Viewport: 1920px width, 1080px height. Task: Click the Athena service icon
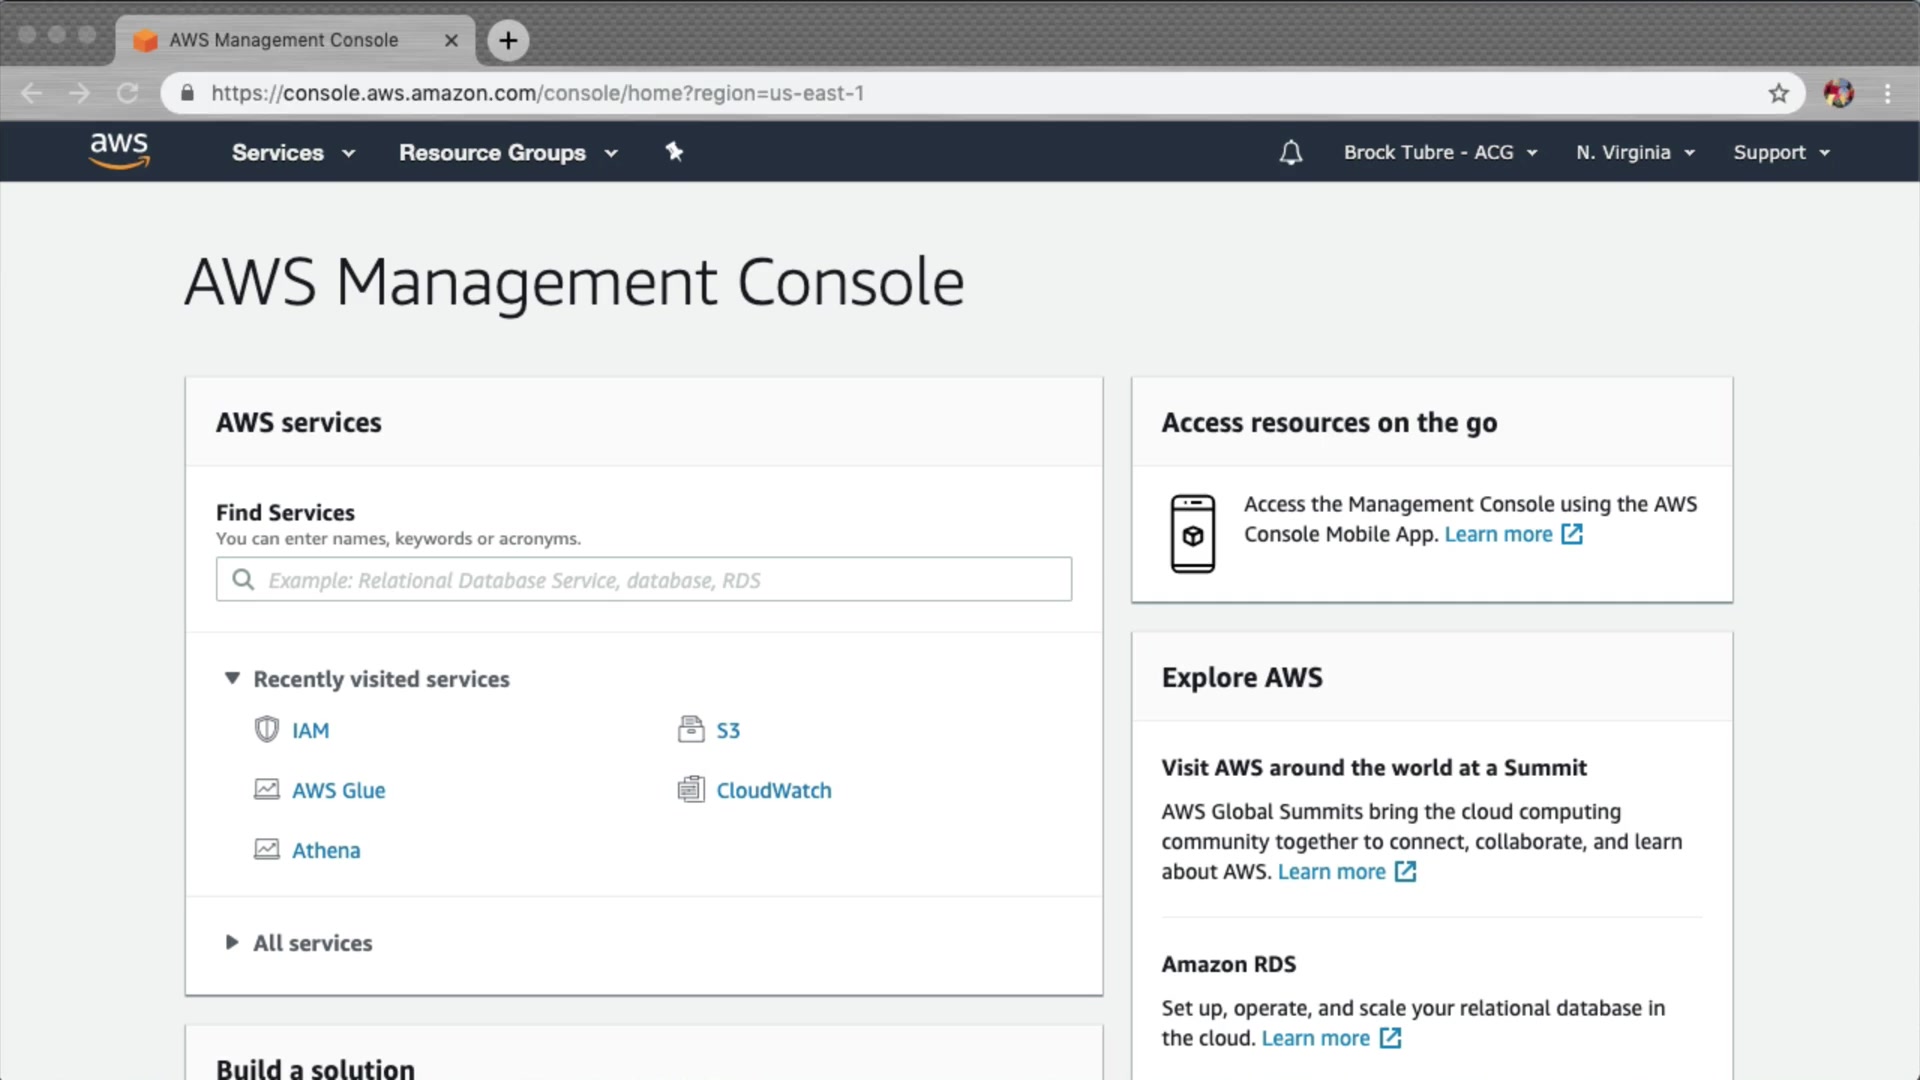tap(266, 850)
